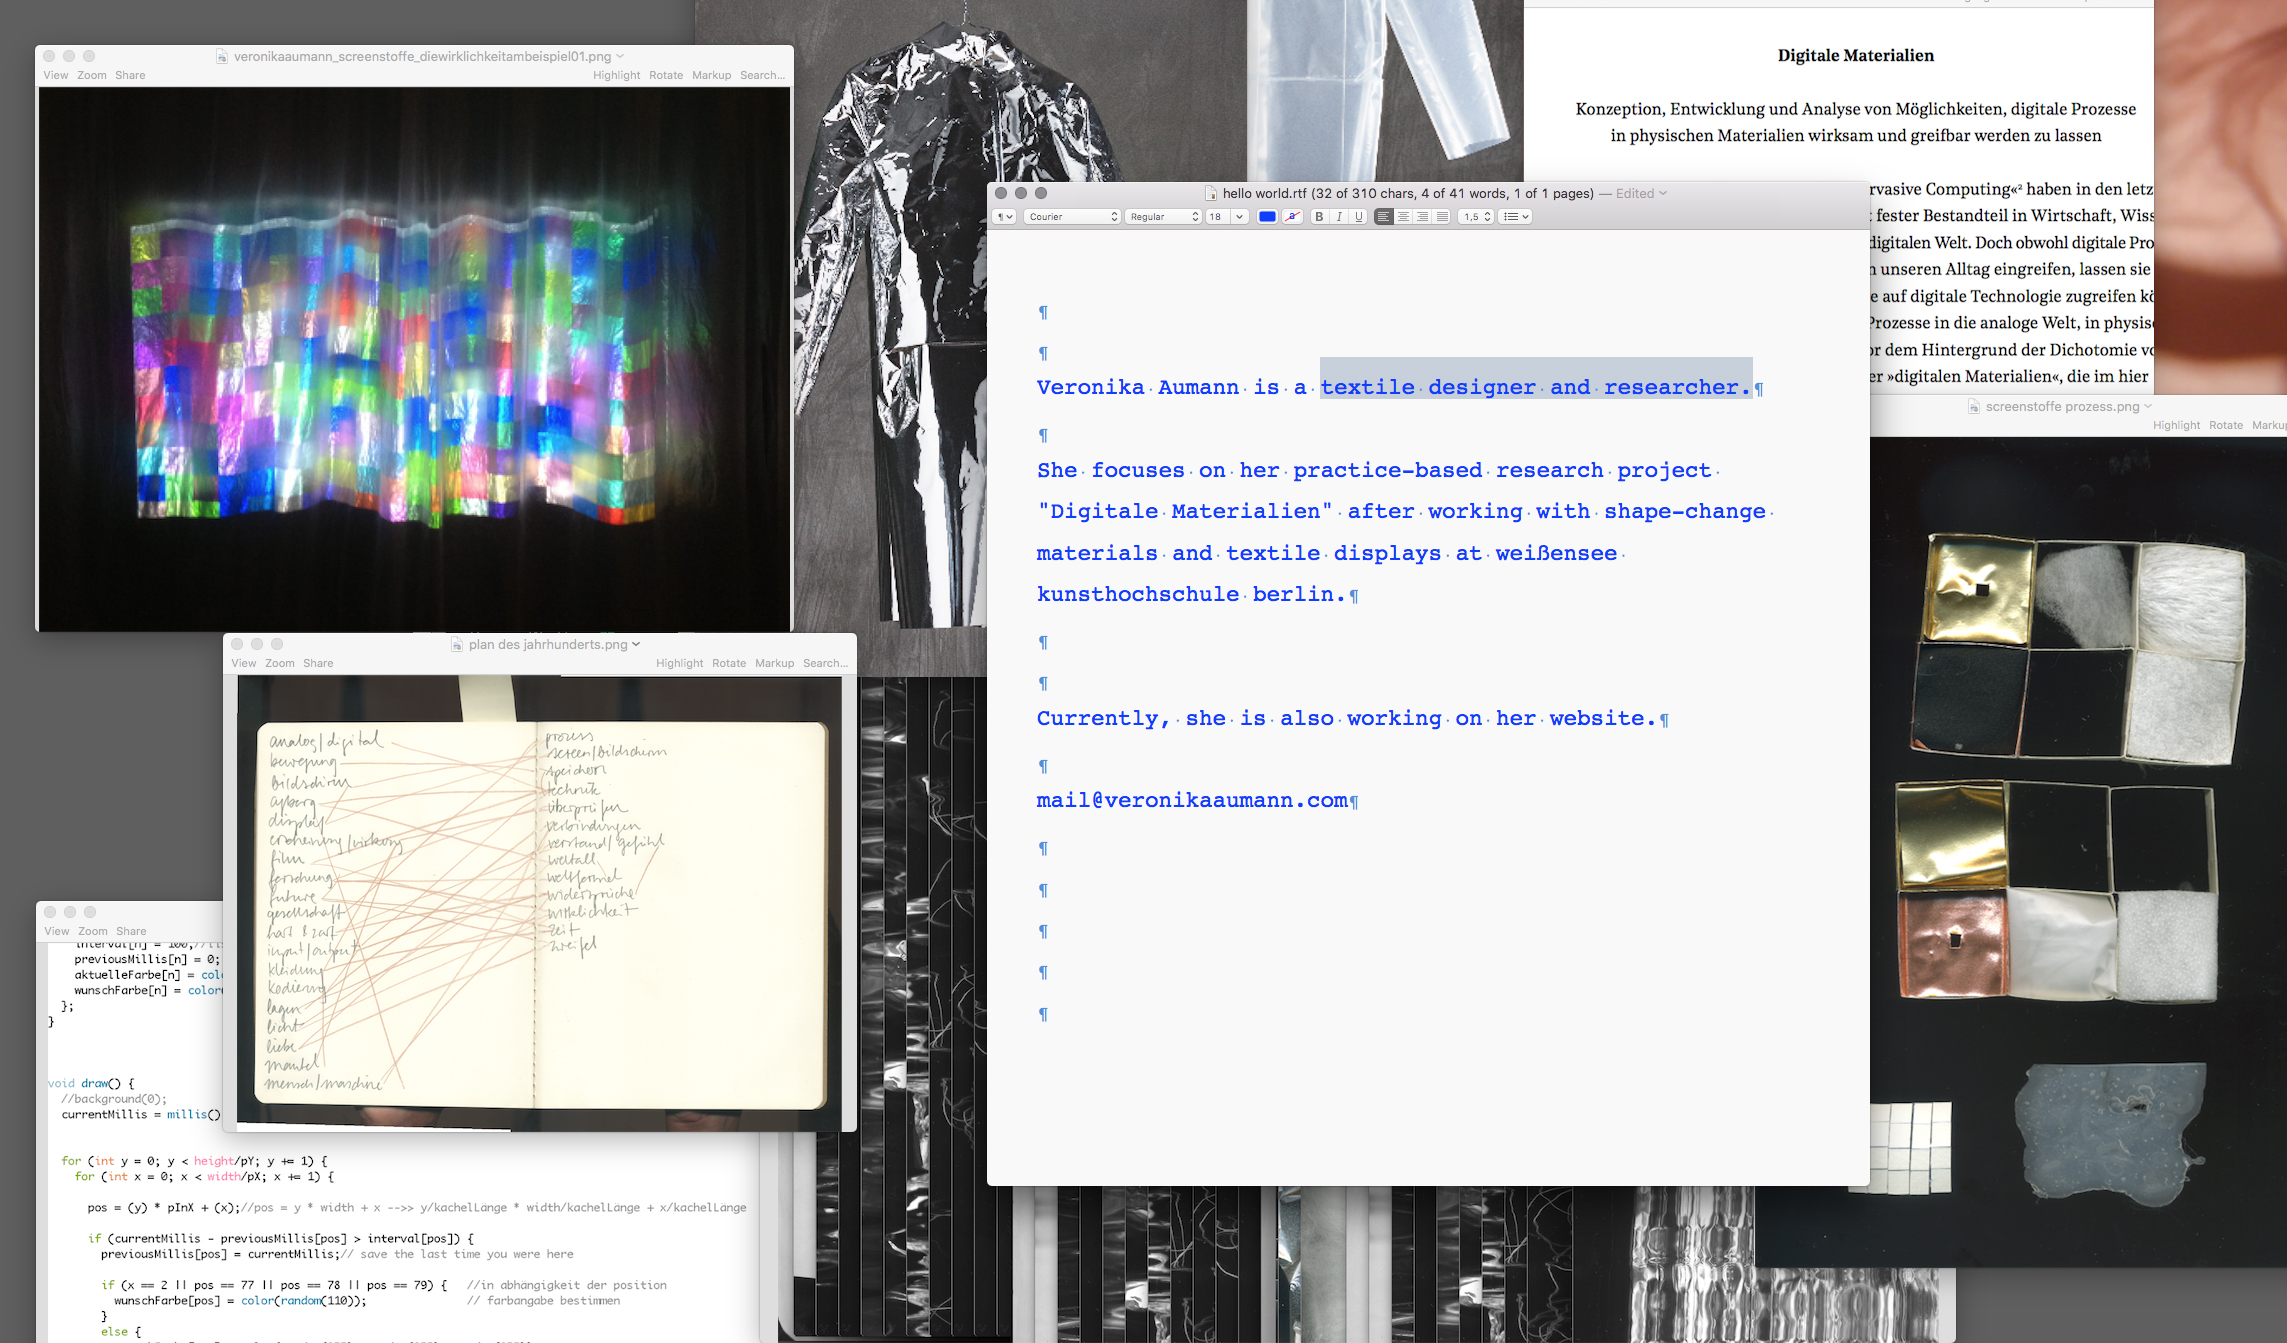The width and height of the screenshot is (2287, 1343).
Task: Expand the font size dropdown arrow
Action: pyautogui.click(x=1239, y=217)
